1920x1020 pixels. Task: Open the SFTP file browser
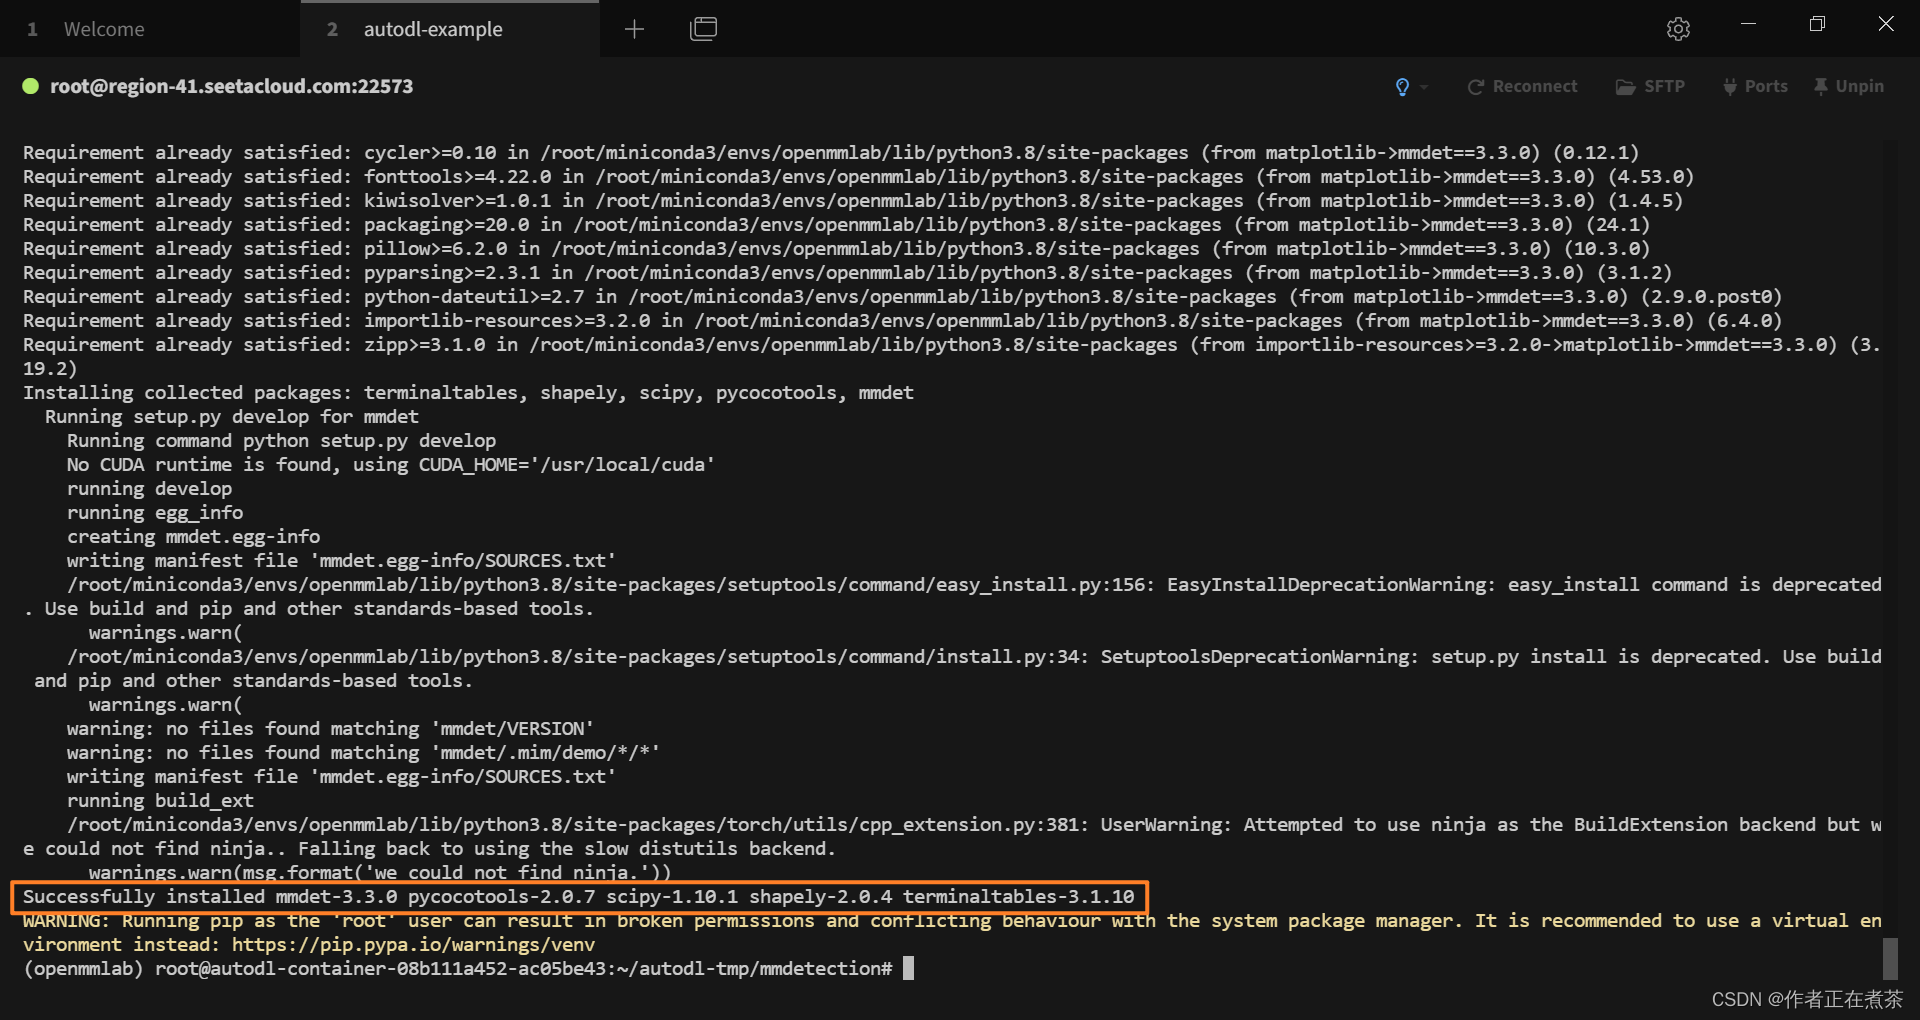(1650, 87)
